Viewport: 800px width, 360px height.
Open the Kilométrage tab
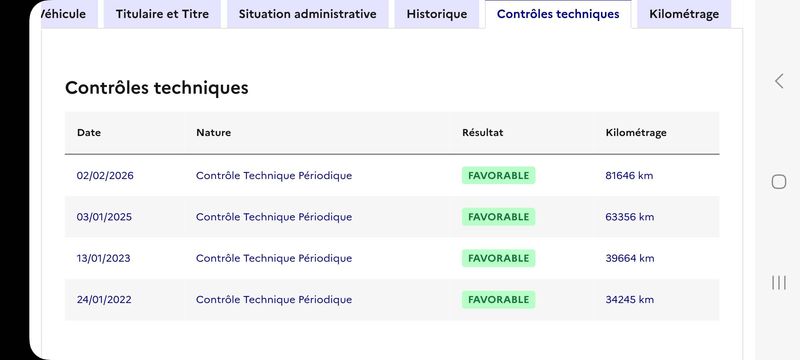pyautogui.click(x=684, y=14)
